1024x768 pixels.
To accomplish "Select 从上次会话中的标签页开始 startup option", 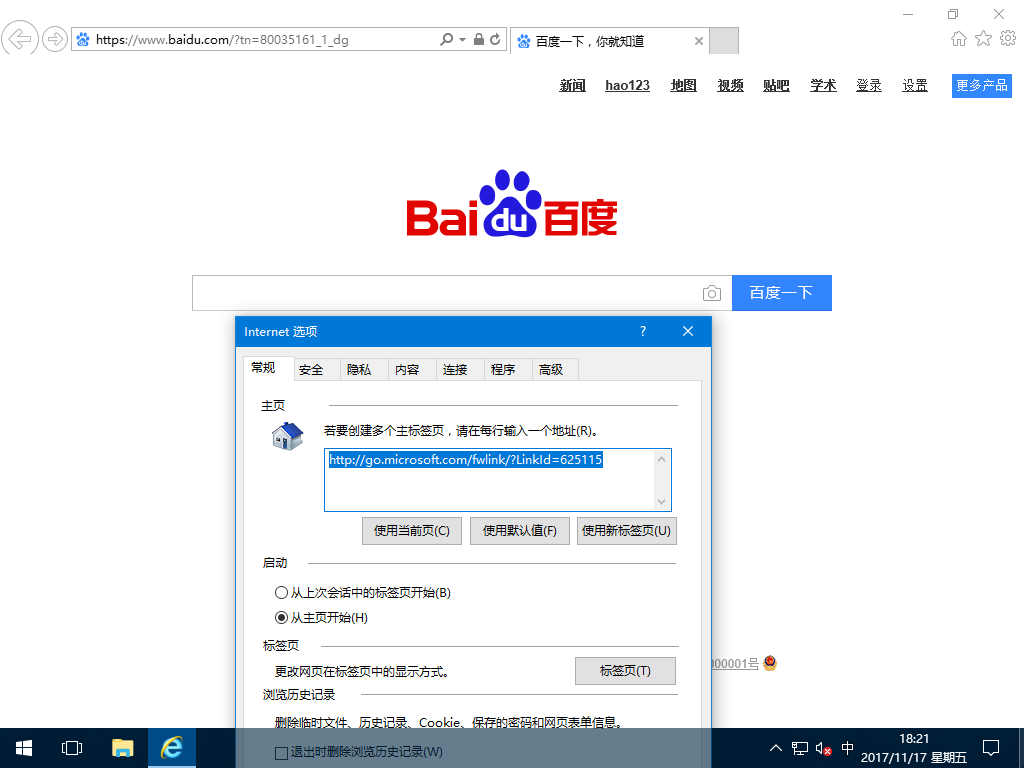I will (282, 592).
